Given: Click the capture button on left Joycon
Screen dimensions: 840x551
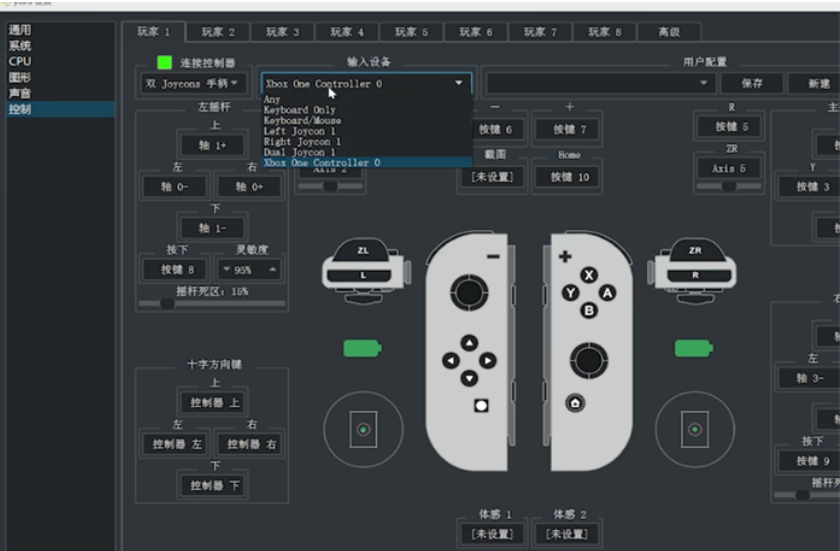Looking at the screenshot, I should coord(481,405).
